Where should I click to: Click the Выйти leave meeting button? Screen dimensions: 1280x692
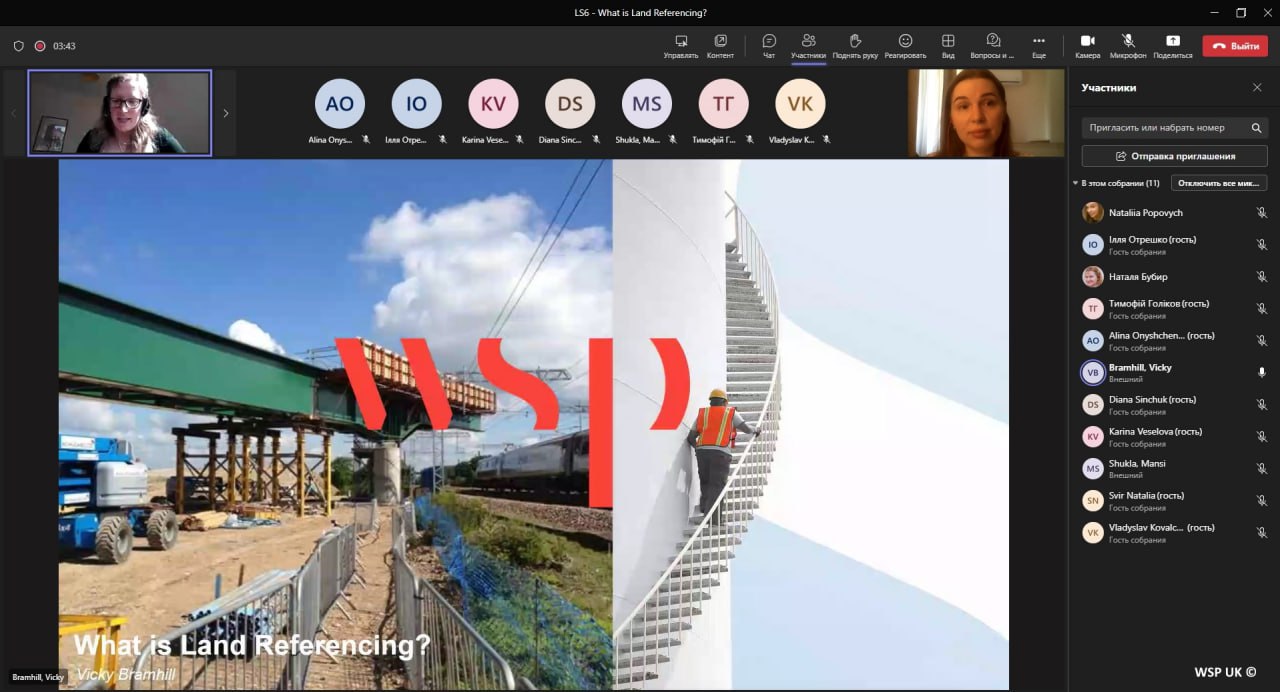coord(1234,46)
